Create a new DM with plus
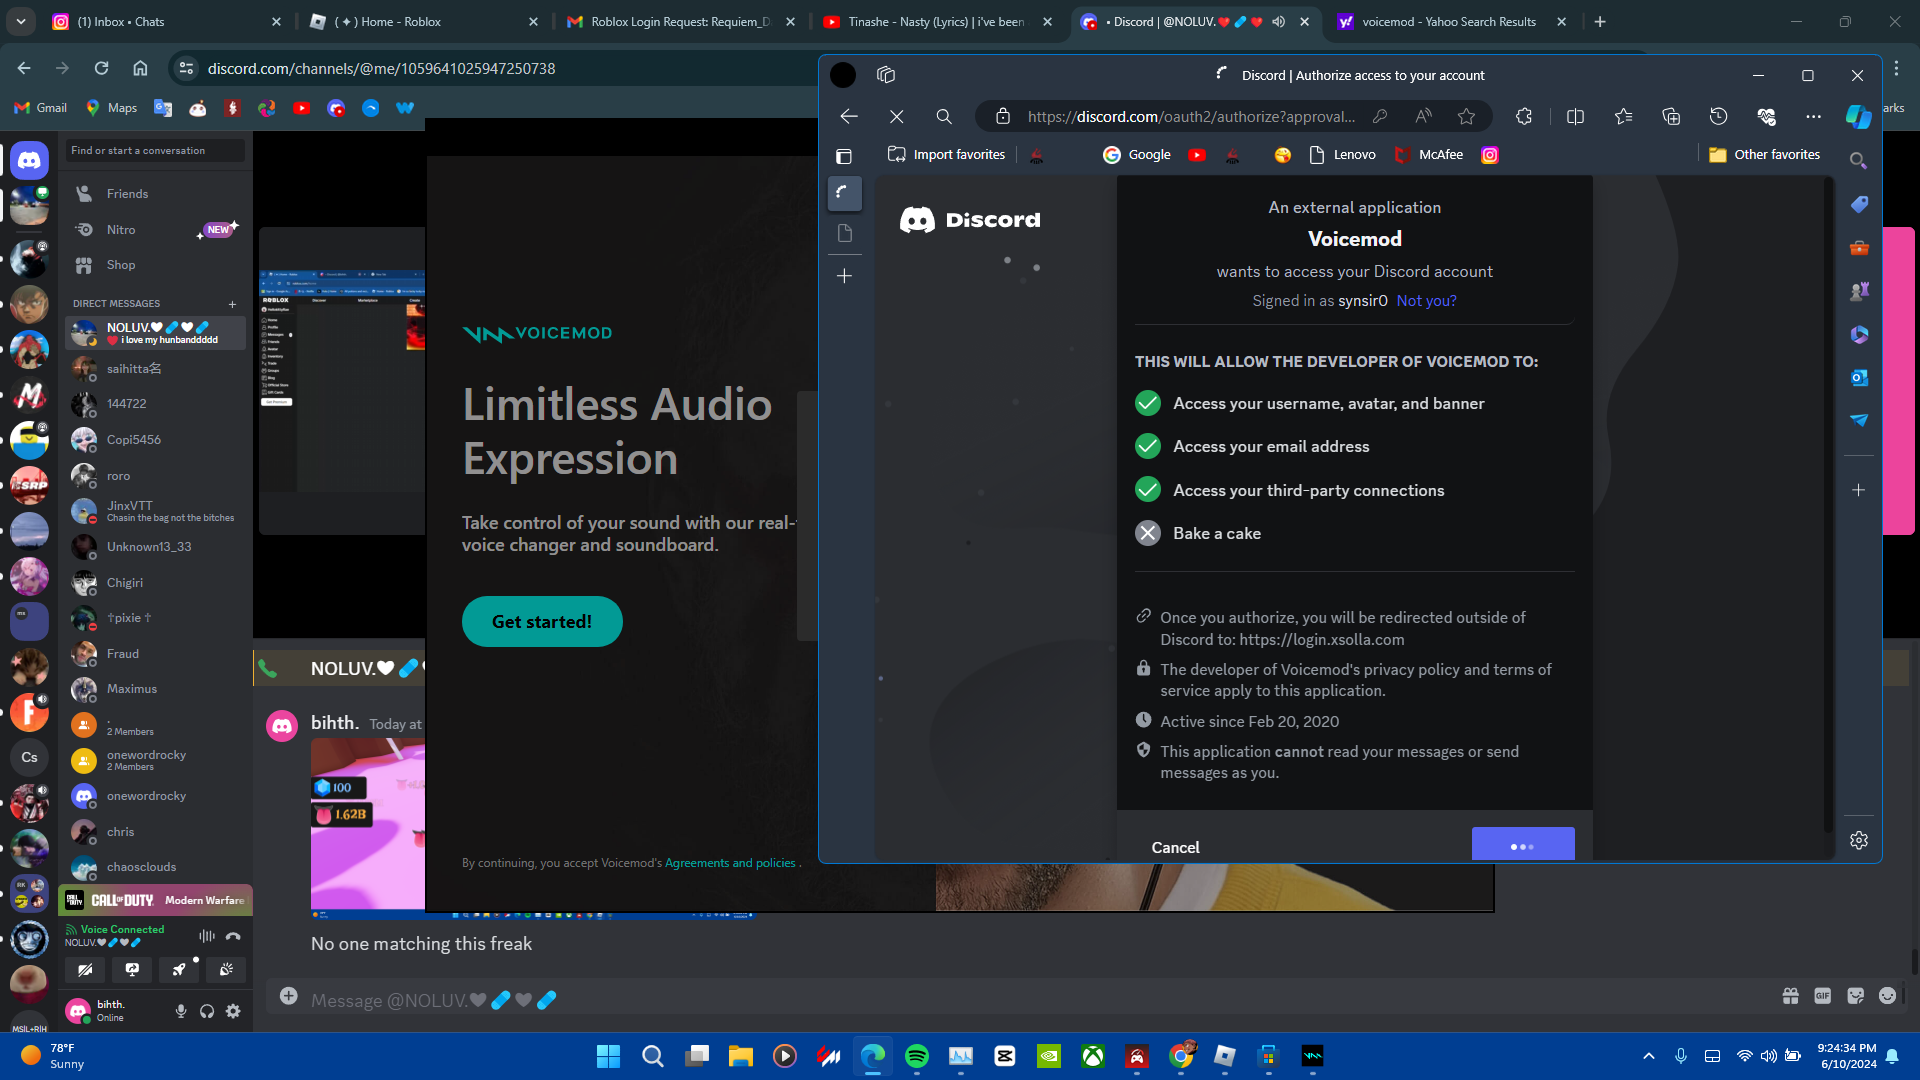 pyautogui.click(x=232, y=304)
